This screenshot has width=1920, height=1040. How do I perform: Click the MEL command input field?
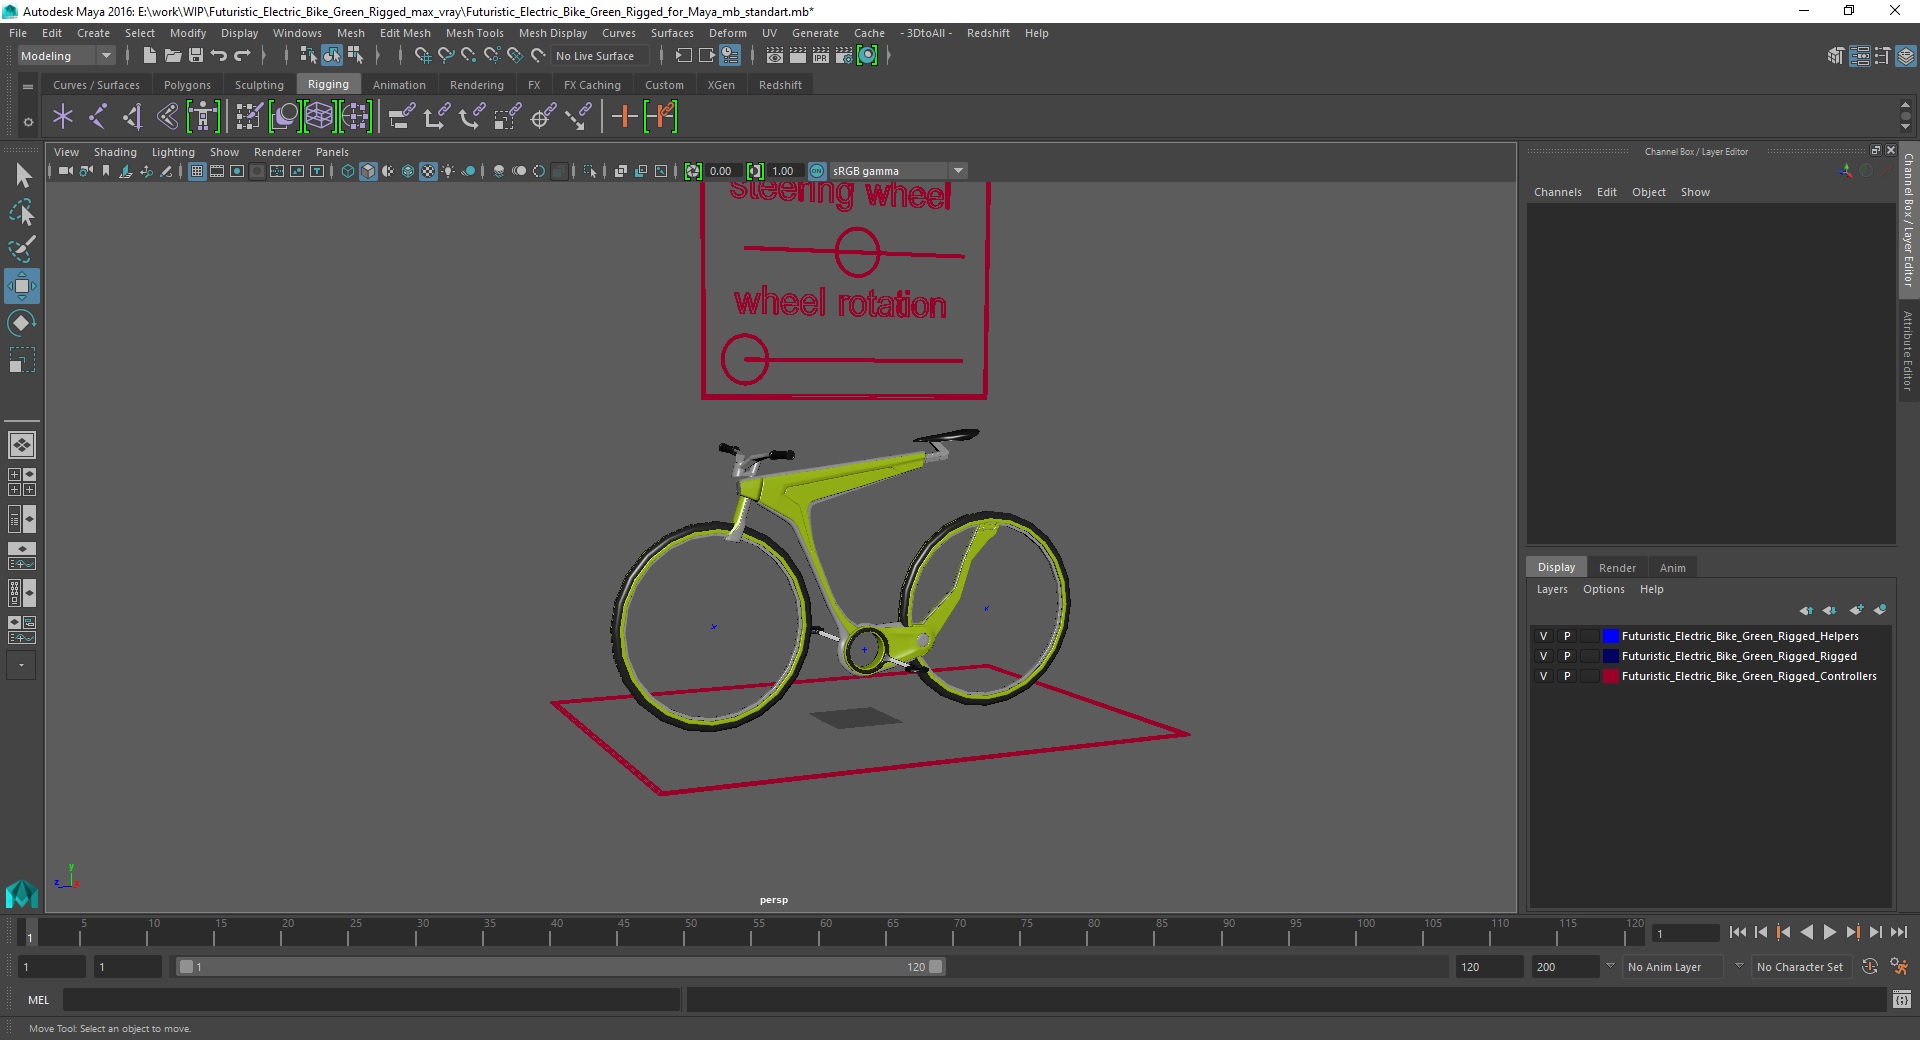(371, 999)
